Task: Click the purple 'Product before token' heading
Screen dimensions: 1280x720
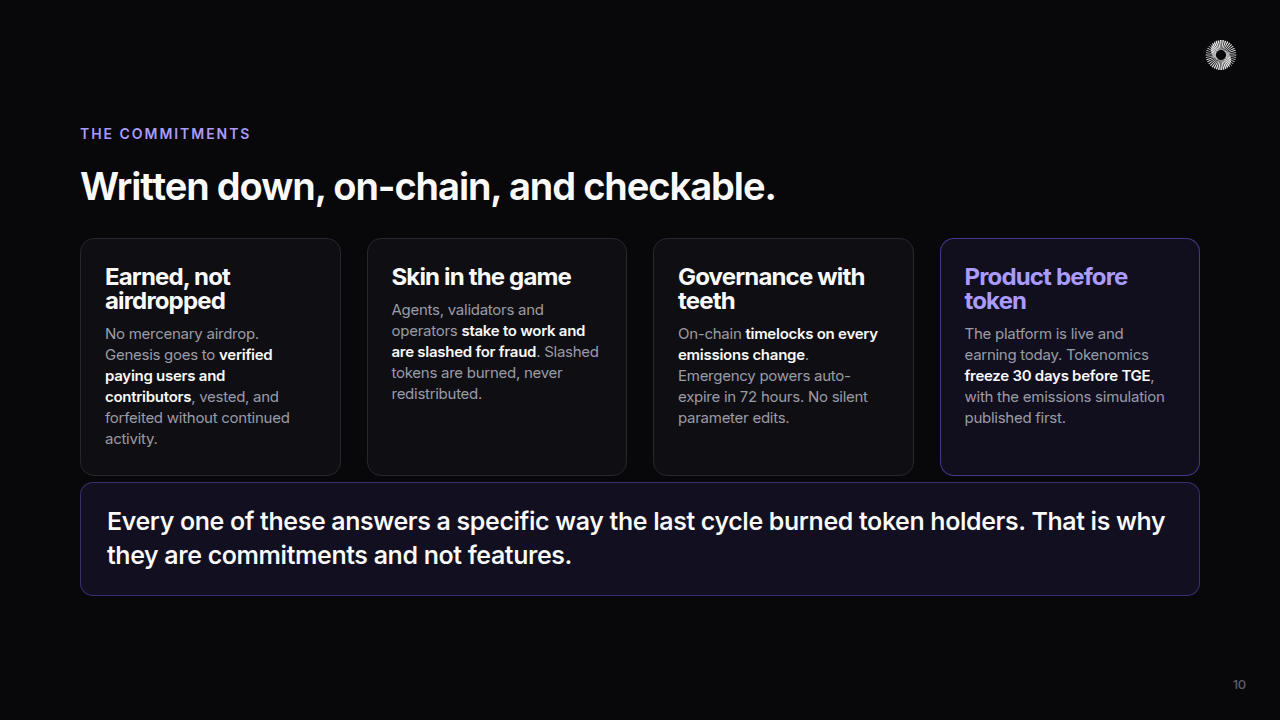Action: 1046,289
